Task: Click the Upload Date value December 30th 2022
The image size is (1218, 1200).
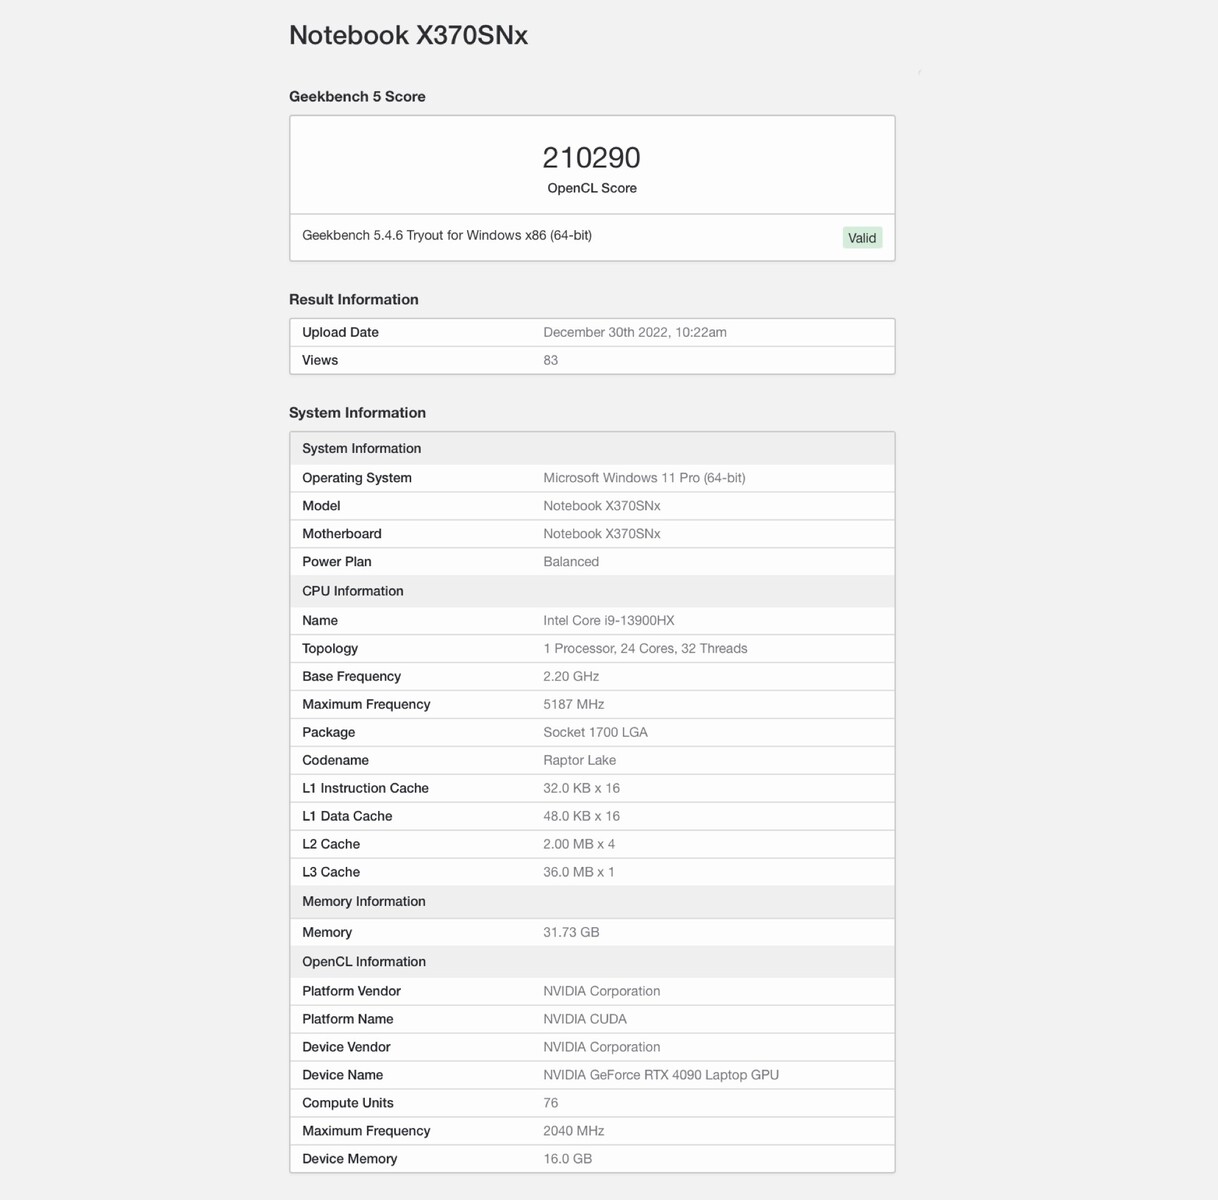Action: pos(634,332)
